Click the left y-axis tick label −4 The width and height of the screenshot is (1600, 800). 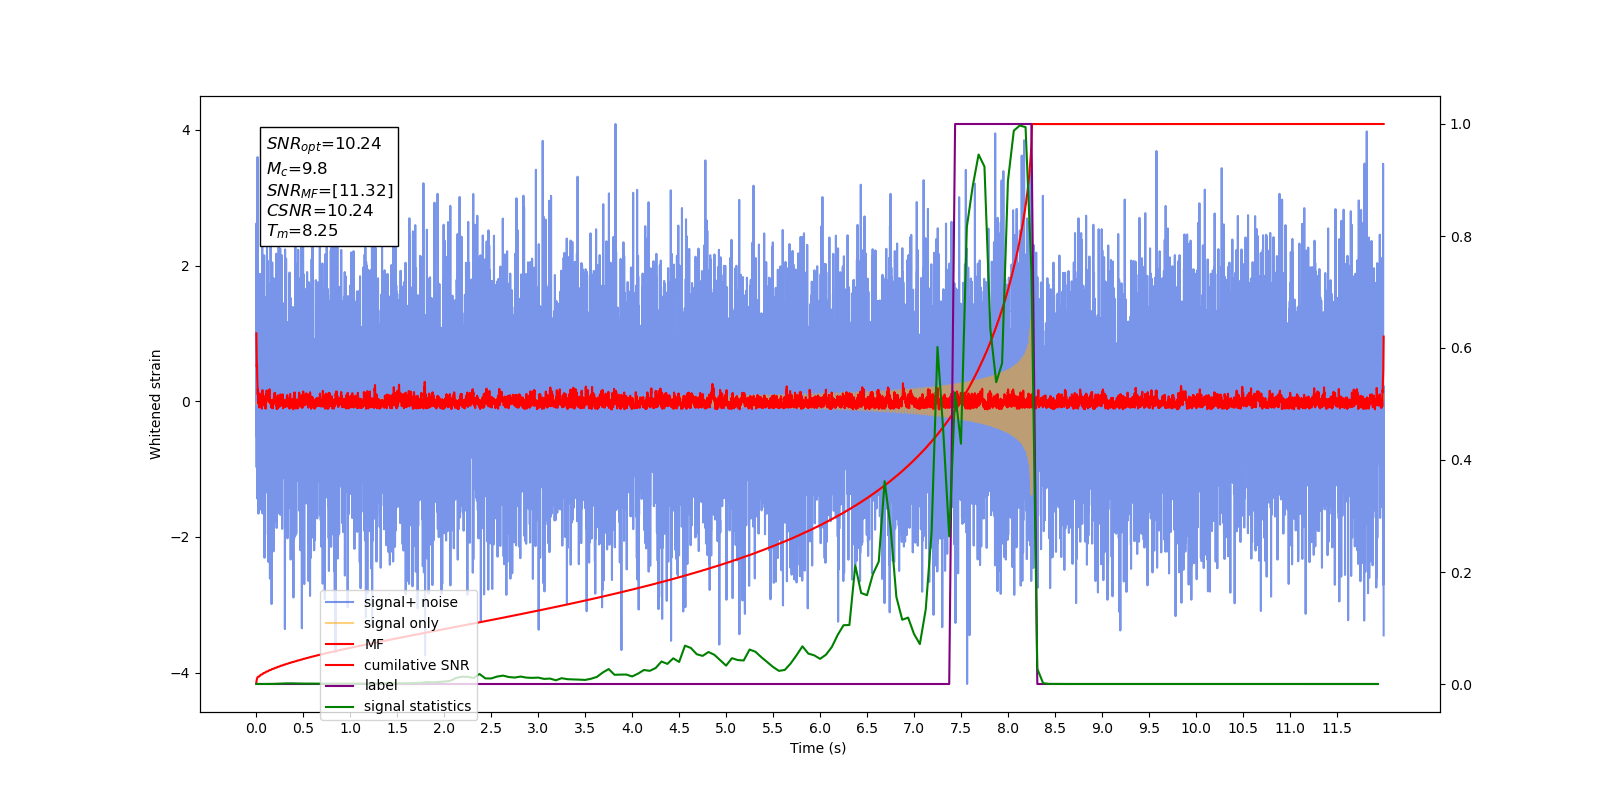pyautogui.click(x=180, y=673)
